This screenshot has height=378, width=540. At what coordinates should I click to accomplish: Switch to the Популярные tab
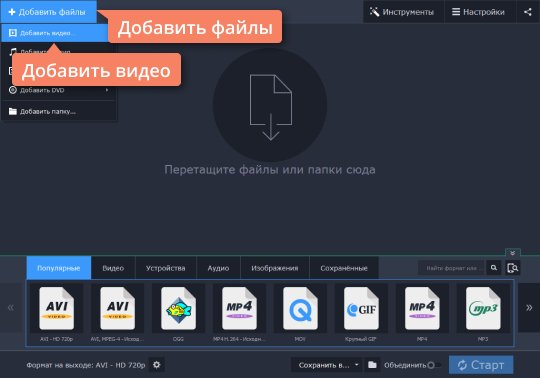click(59, 268)
